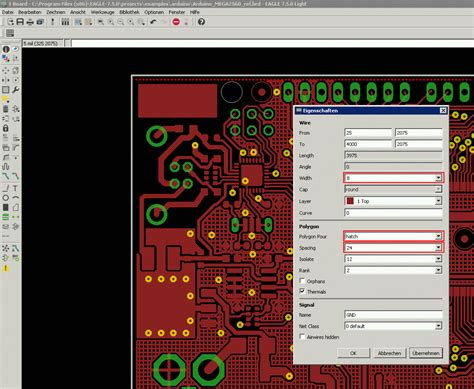Click the From X coordinate field

click(x=368, y=133)
